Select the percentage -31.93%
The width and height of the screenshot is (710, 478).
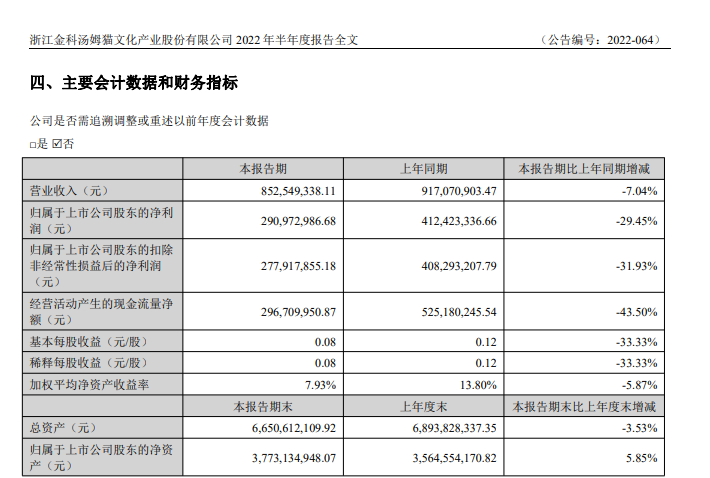coord(637,266)
